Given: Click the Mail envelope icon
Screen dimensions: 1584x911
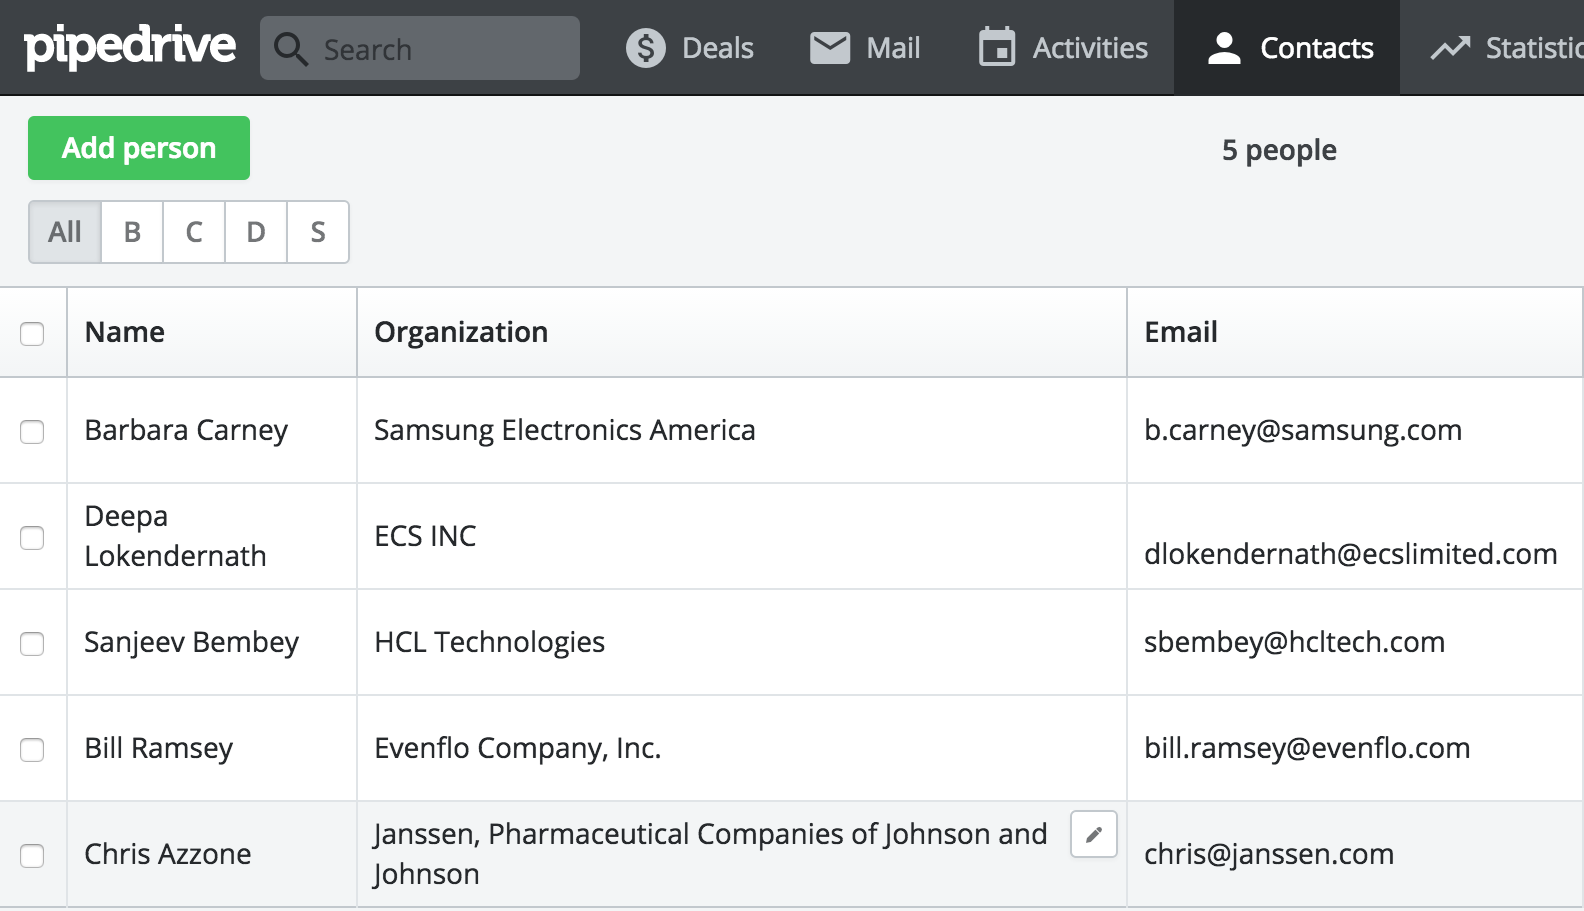Looking at the screenshot, I should point(830,48).
